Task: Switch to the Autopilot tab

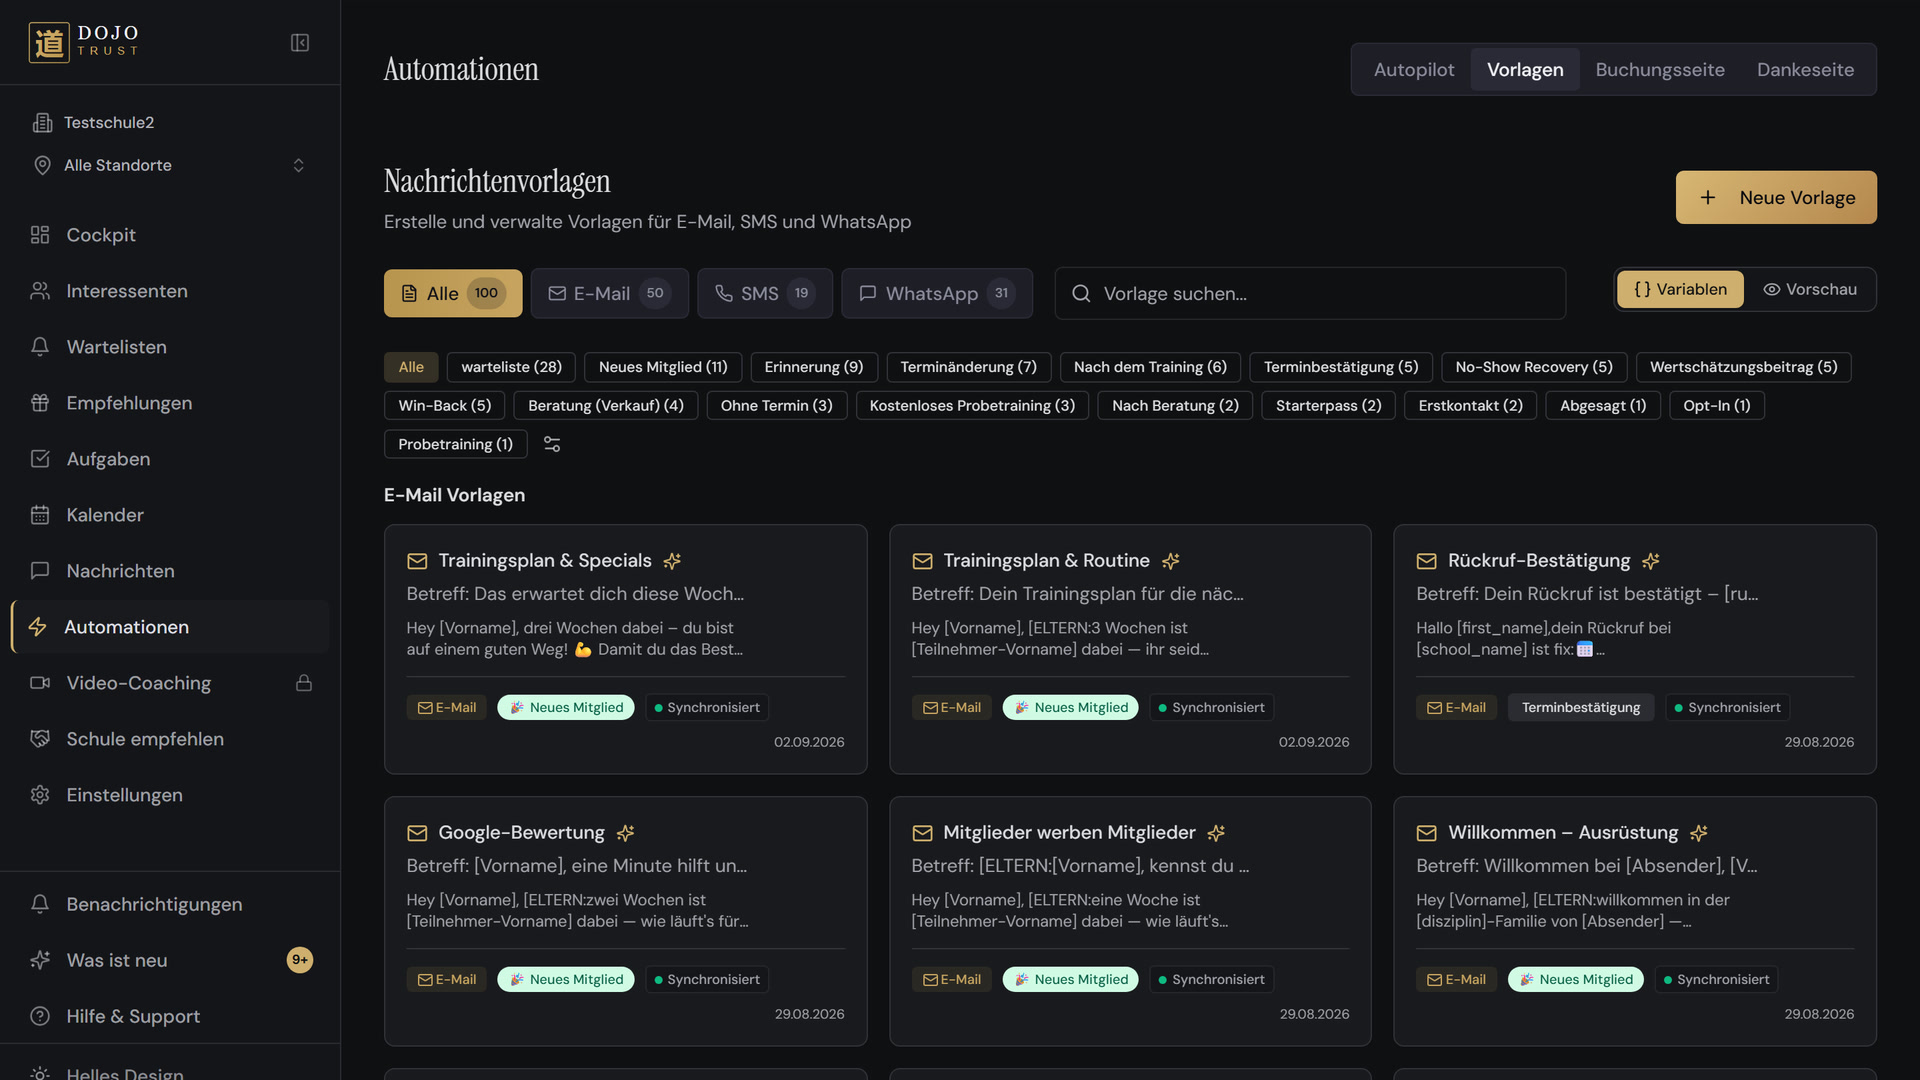Action: coord(1414,69)
